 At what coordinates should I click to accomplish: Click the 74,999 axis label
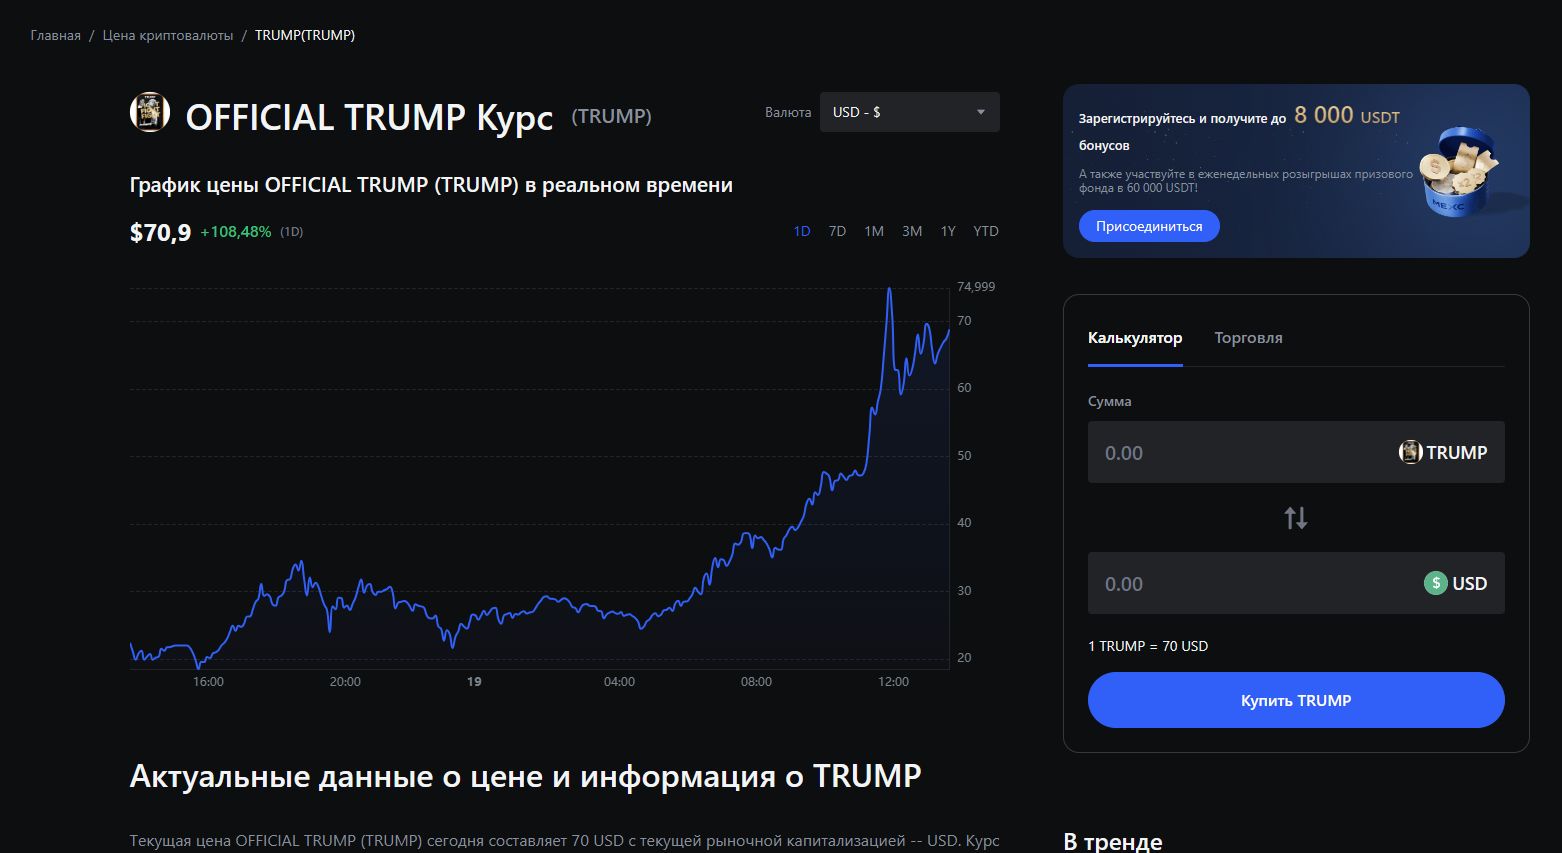tap(976, 287)
